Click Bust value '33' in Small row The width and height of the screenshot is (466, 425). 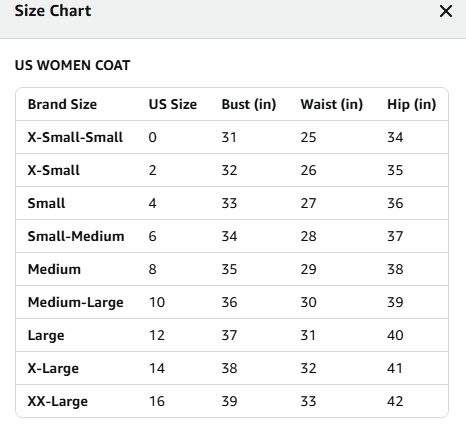point(229,203)
